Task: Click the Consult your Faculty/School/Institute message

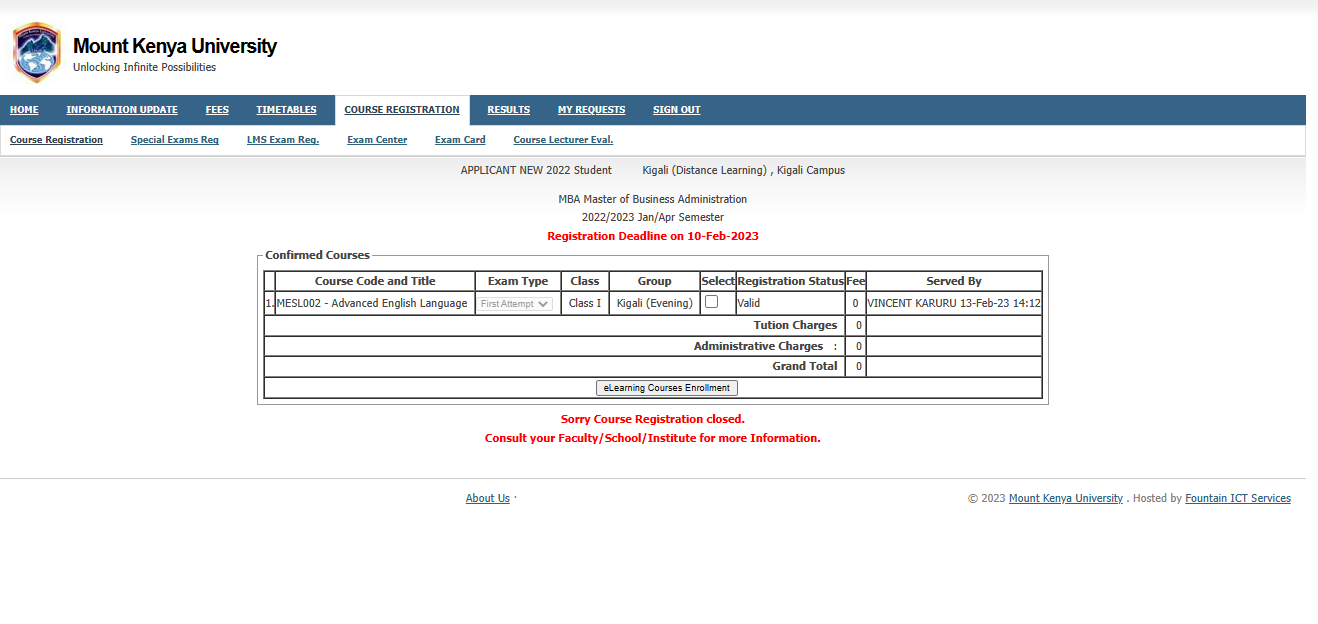Action: (x=653, y=438)
